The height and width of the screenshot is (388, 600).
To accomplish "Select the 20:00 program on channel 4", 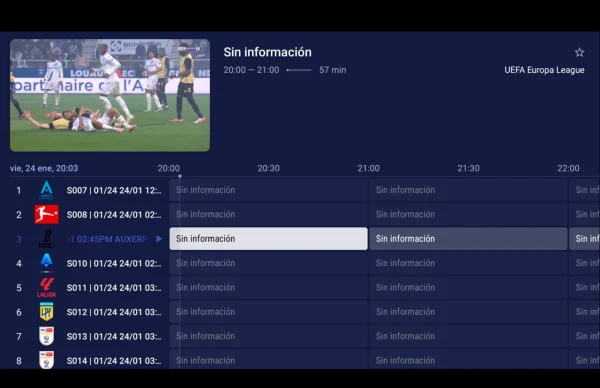I will tap(269, 263).
